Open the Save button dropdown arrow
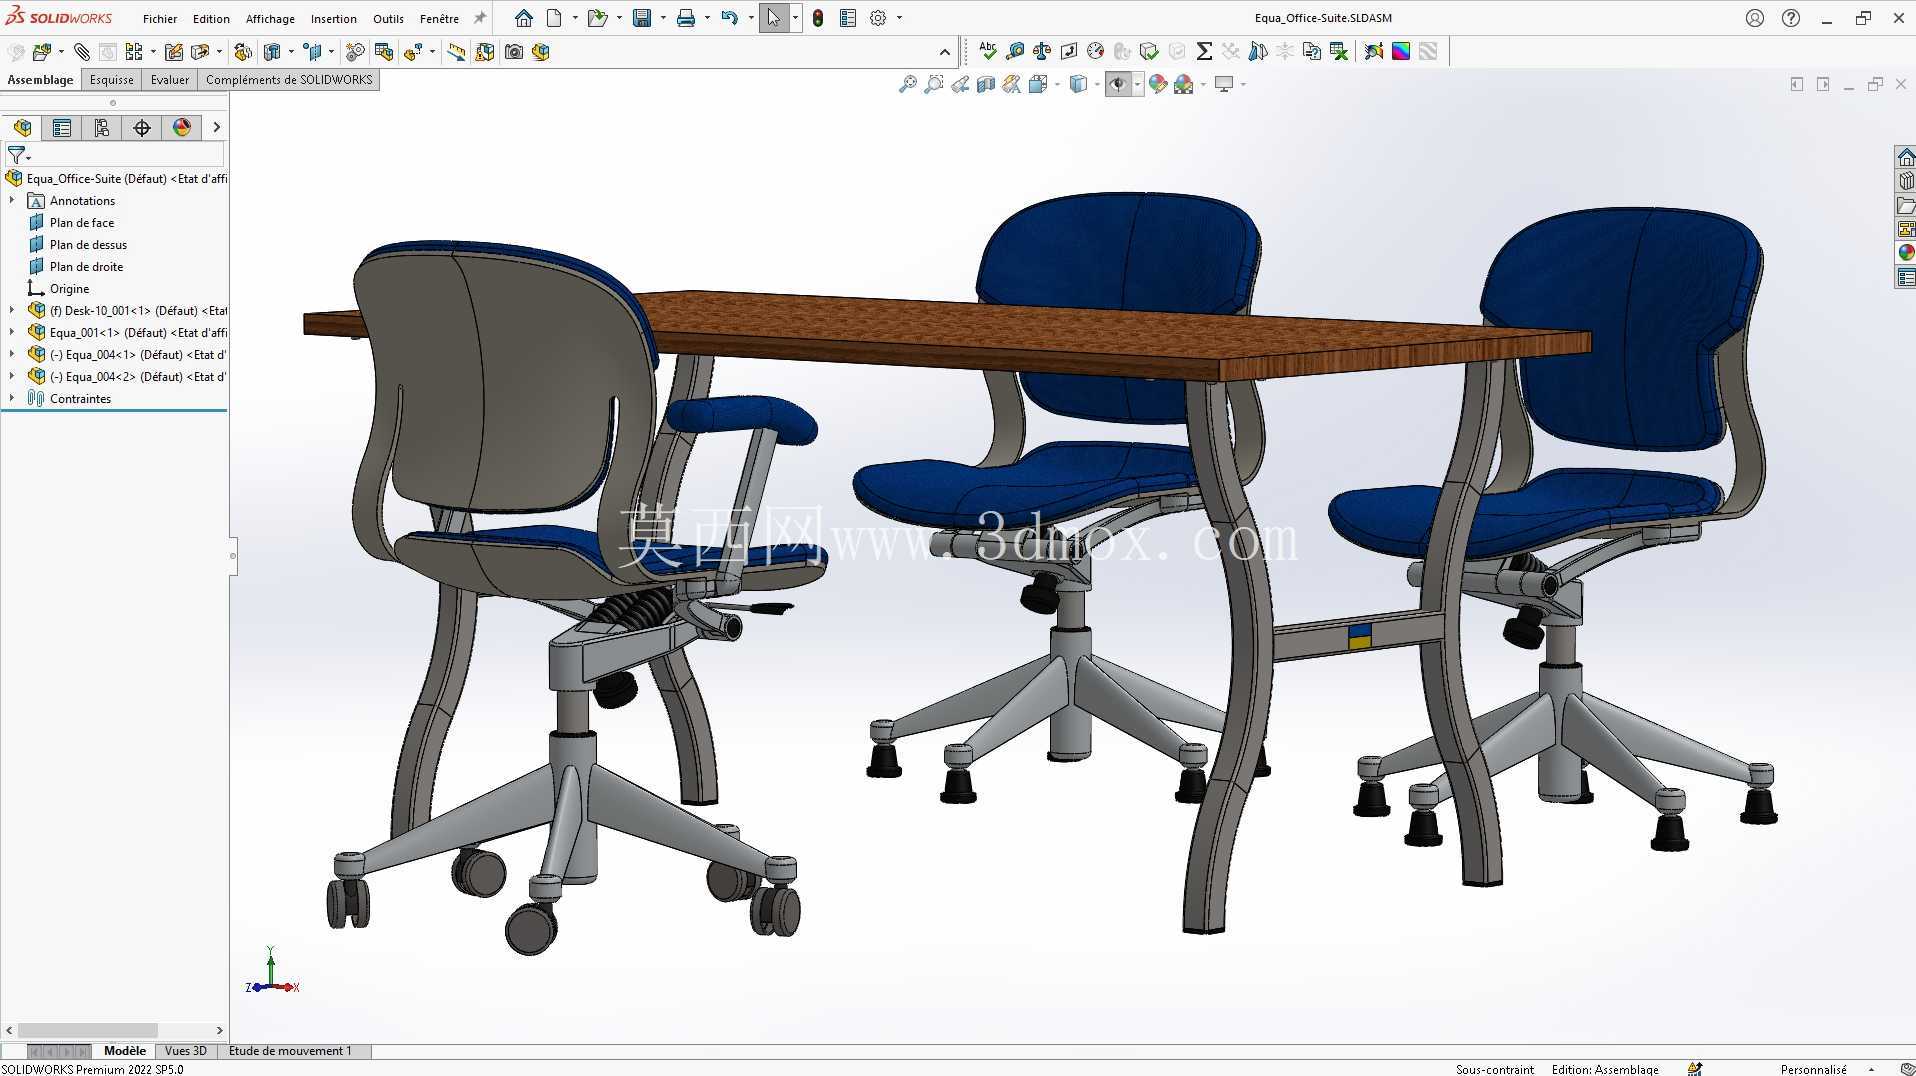Image resolution: width=1916 pixels, height=1076 pixels. [663, 18]
